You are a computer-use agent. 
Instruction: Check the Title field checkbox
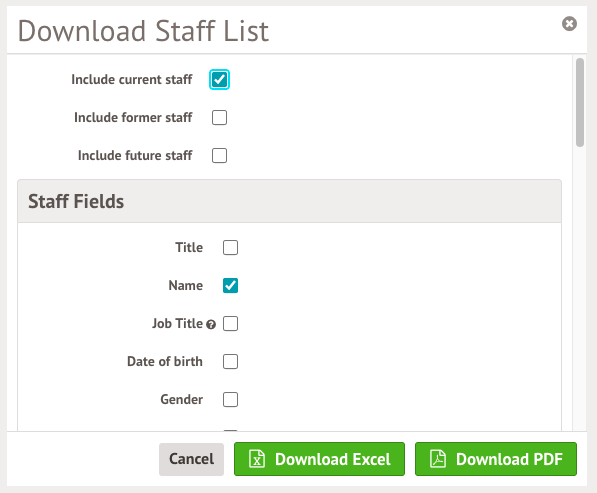230,247
